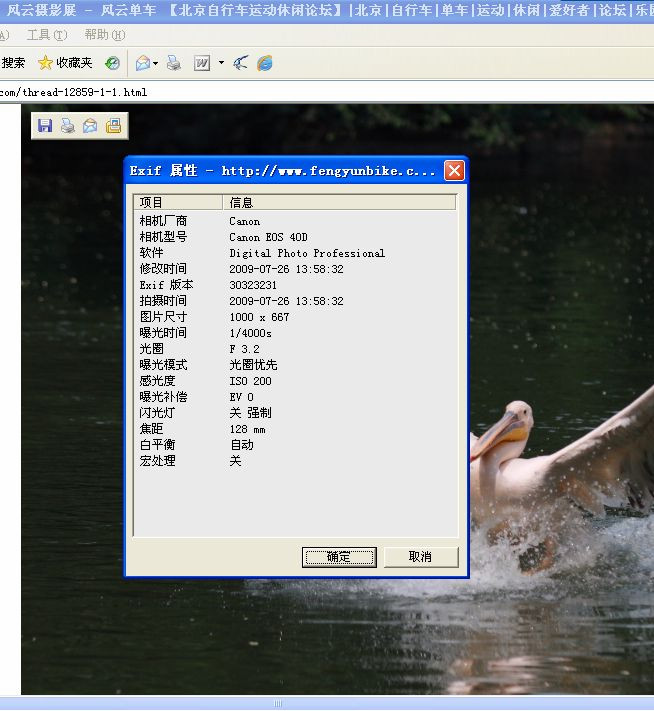Click the pictures-folder icon on the image toolbar
The height and width of the screenshot is (711, 654).
[x=113, y=126]
